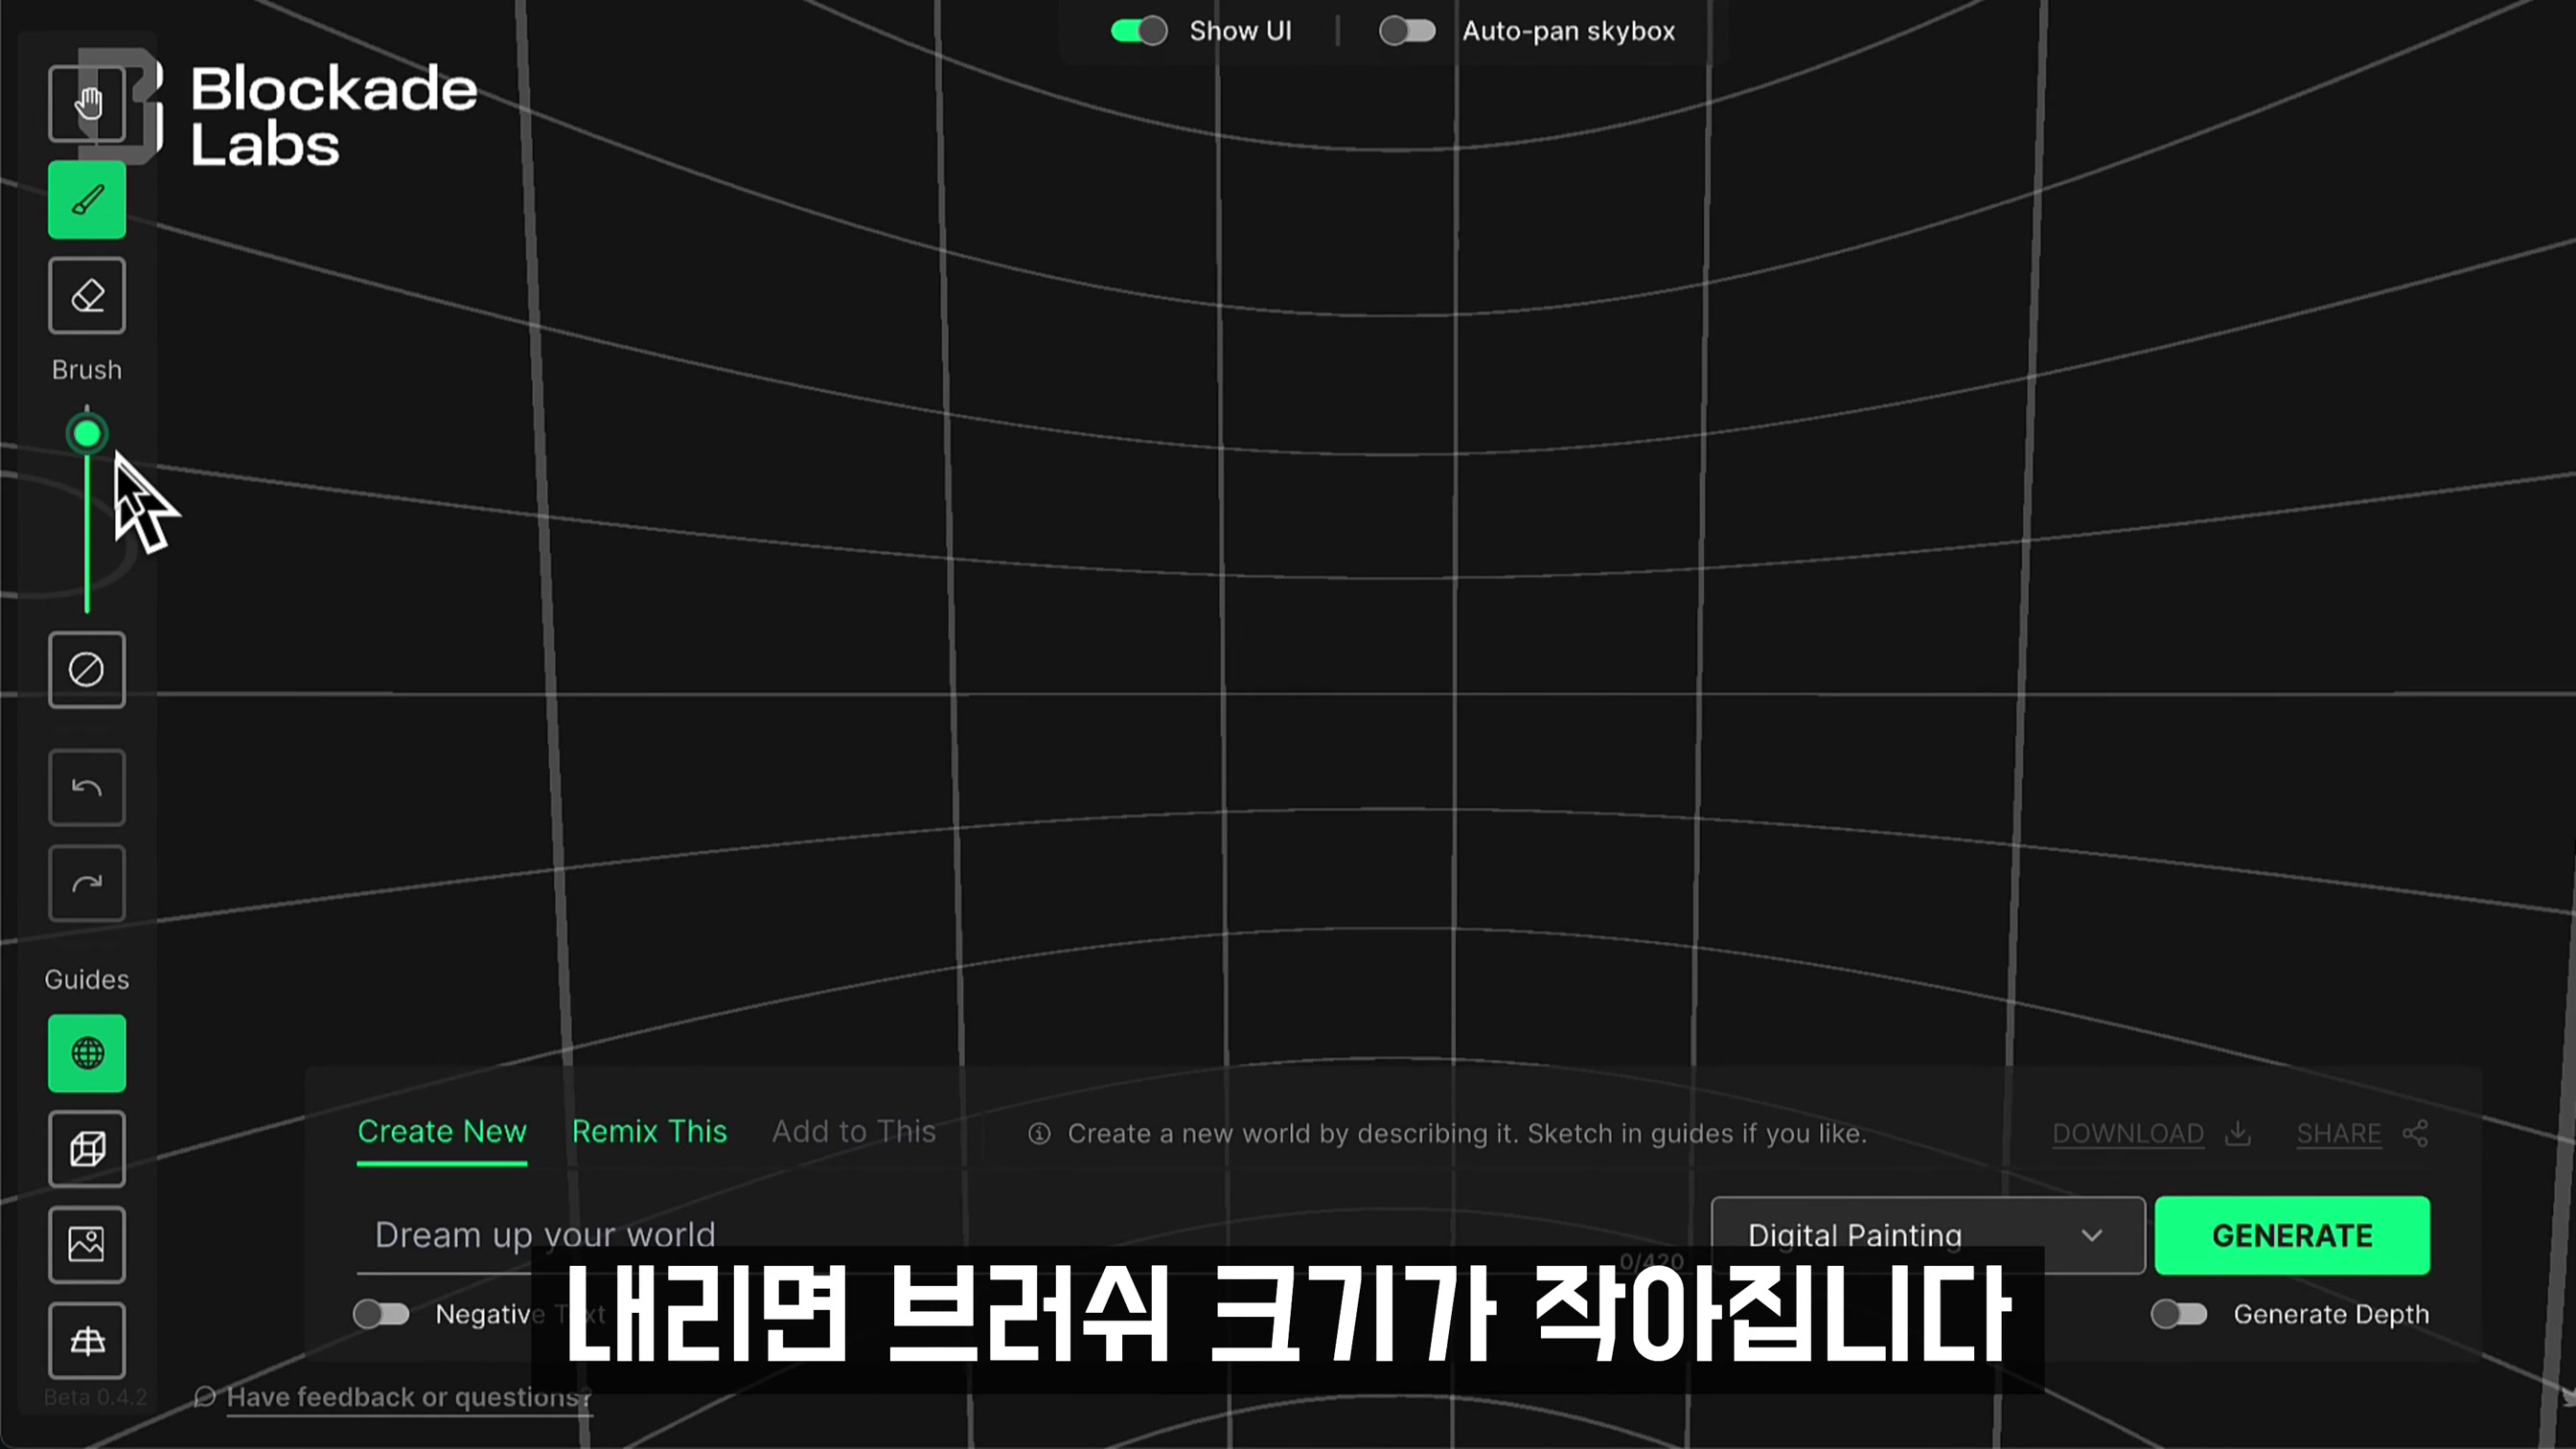Click the Guides label text
The image size is (2576, 1449).
pos(87,979)
